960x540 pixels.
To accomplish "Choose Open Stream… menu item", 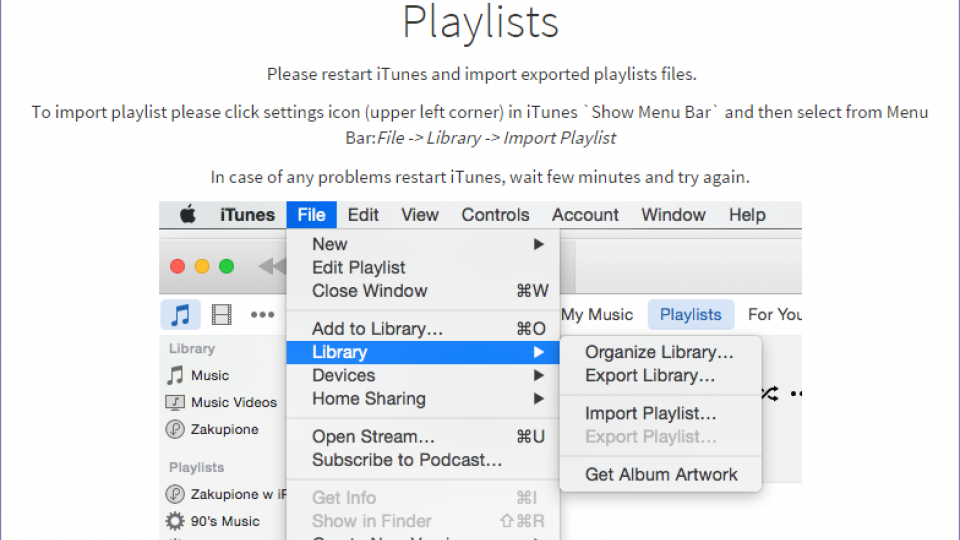I will (423, 437).
